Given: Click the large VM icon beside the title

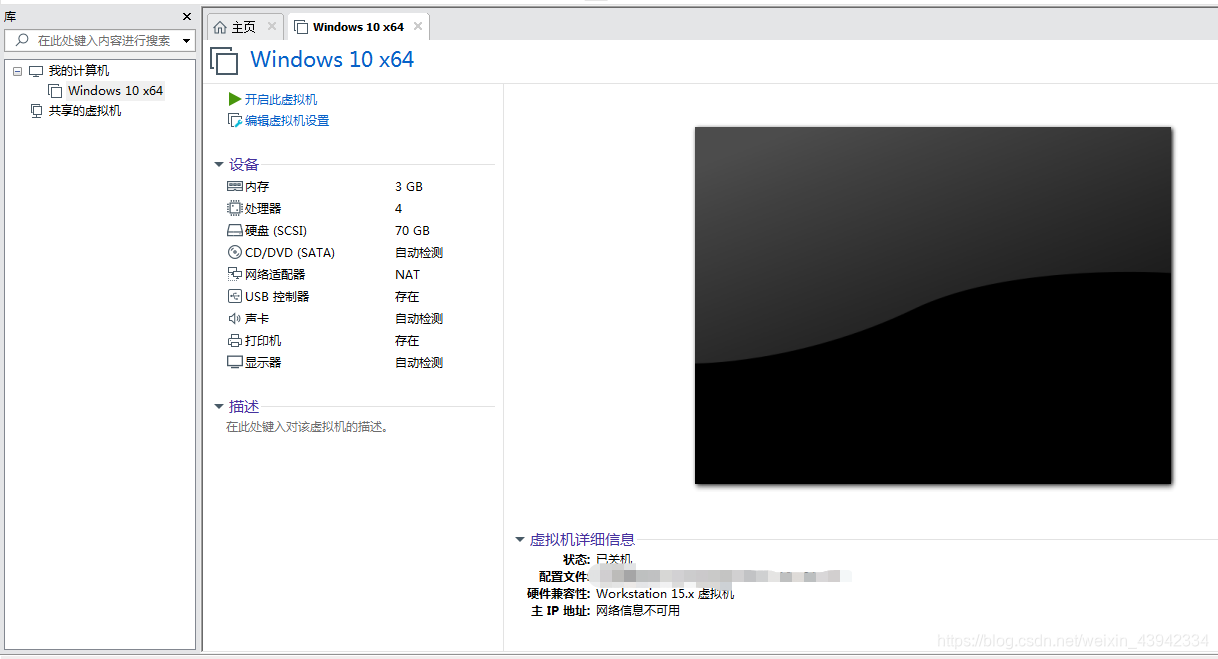Looking at the screenshot, I should (x=225, y=60).
